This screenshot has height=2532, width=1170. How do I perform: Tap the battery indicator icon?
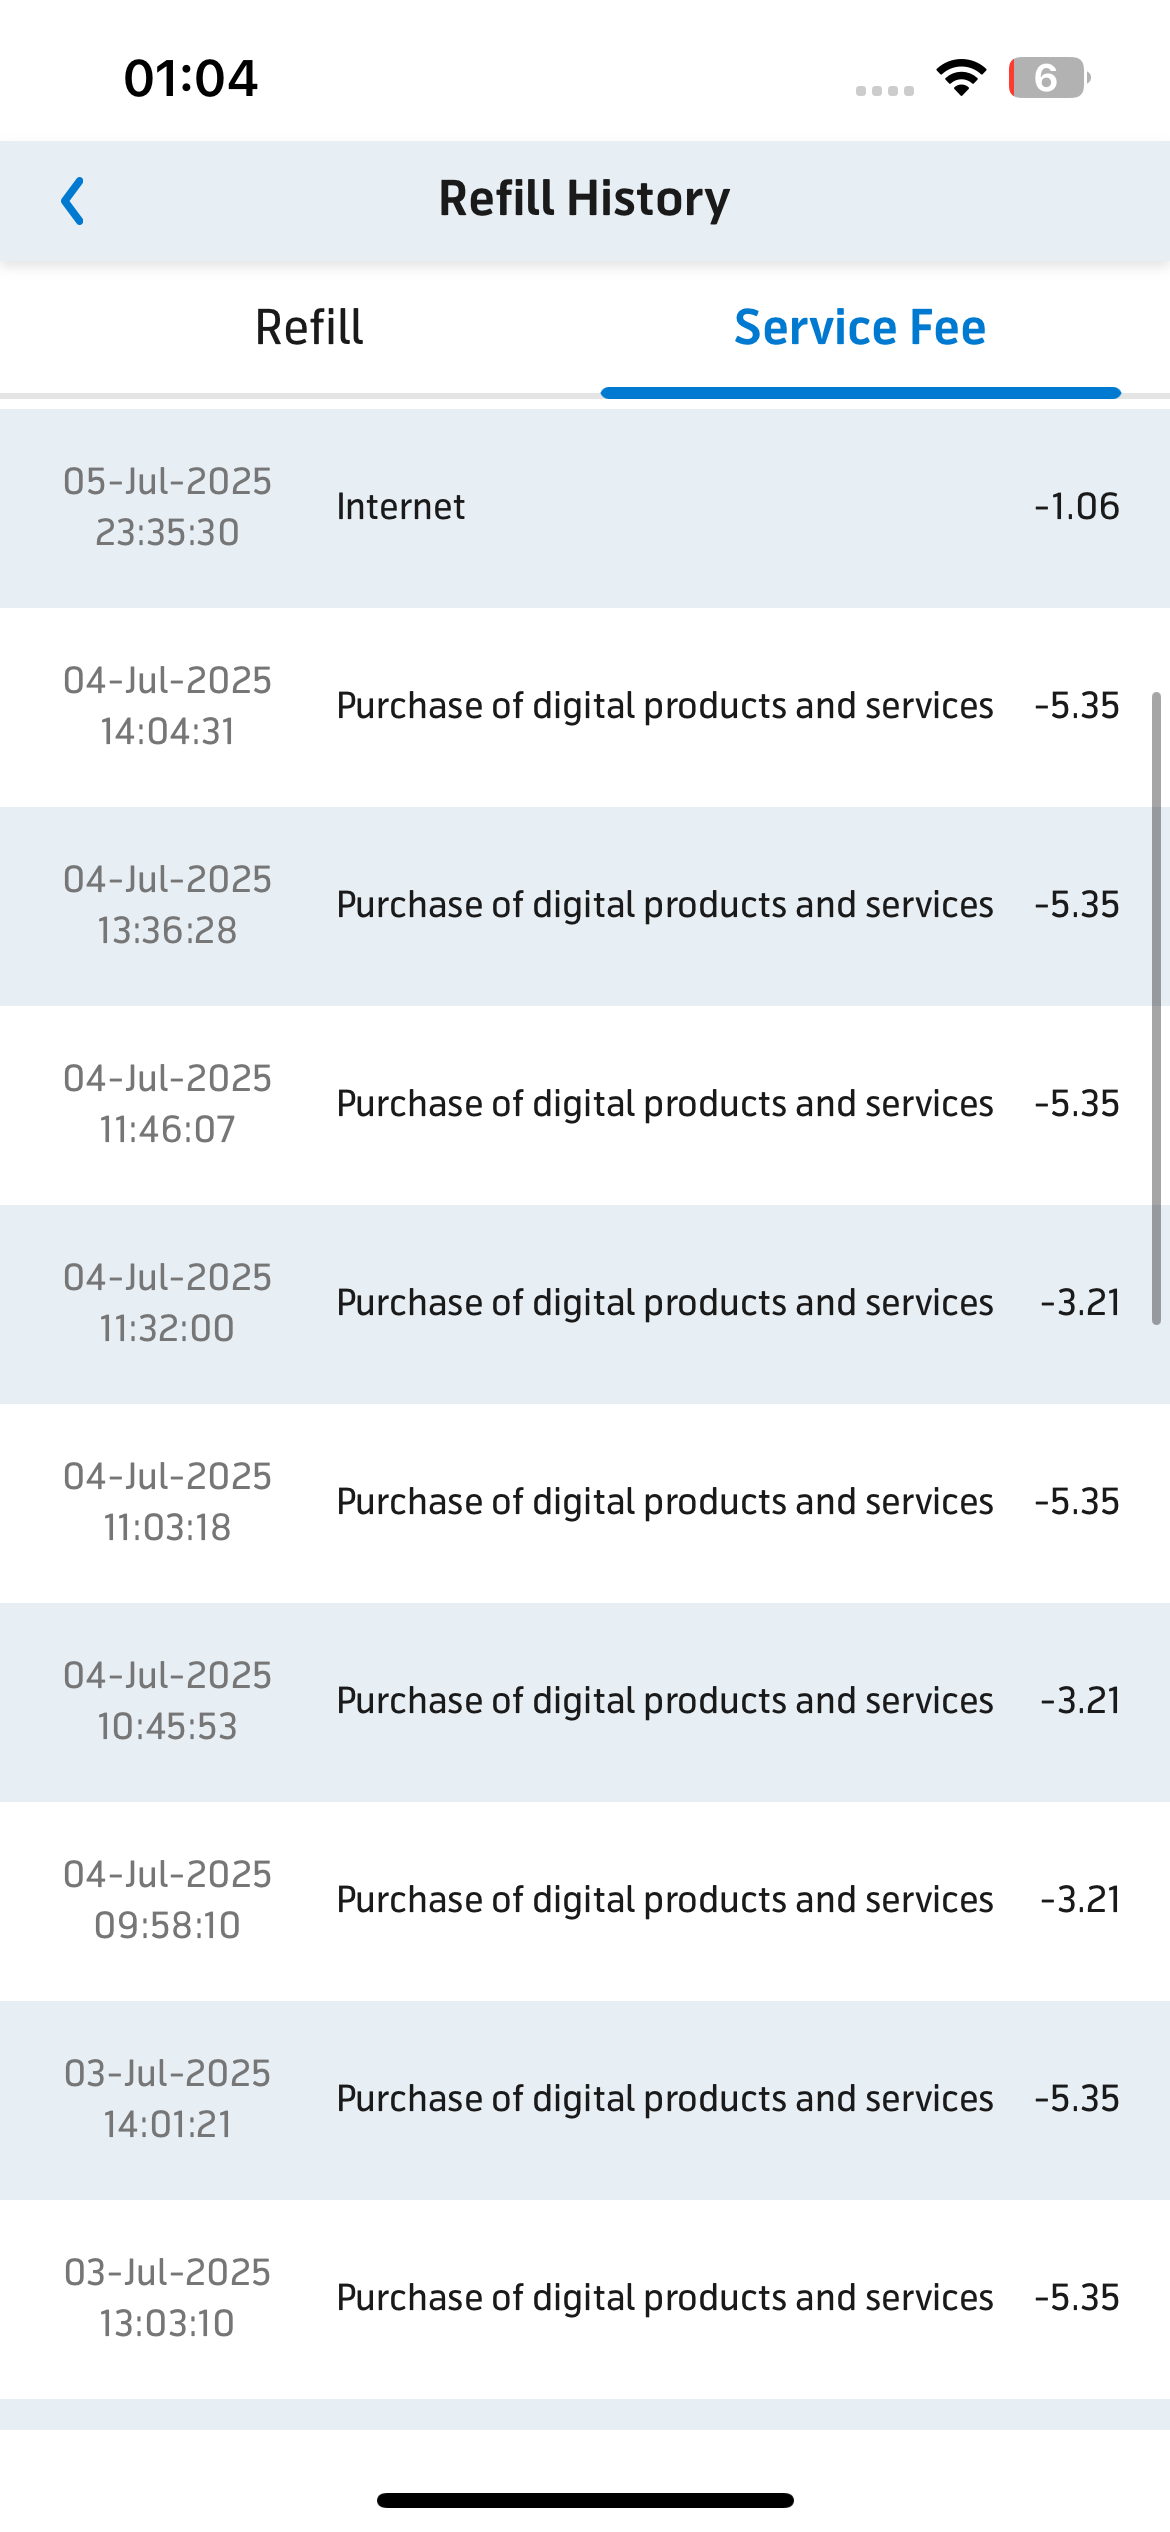pyautogui.click(x=1049, y=78)
